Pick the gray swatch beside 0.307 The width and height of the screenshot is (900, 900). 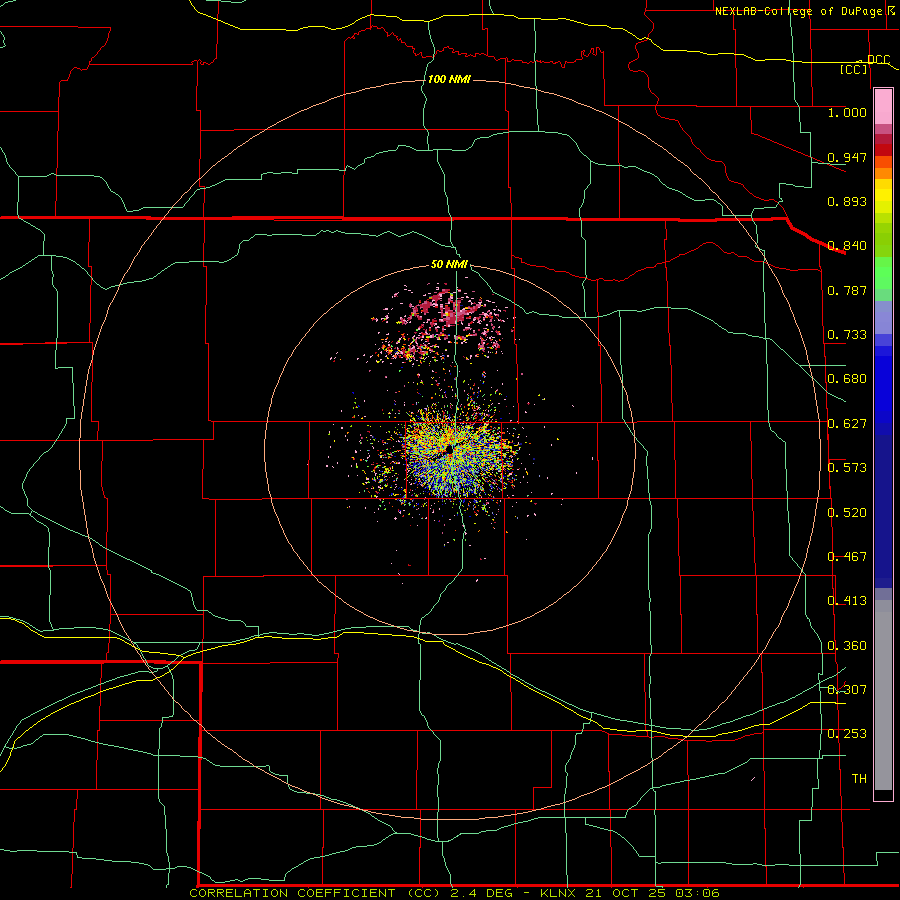click(x=883, y=695)
